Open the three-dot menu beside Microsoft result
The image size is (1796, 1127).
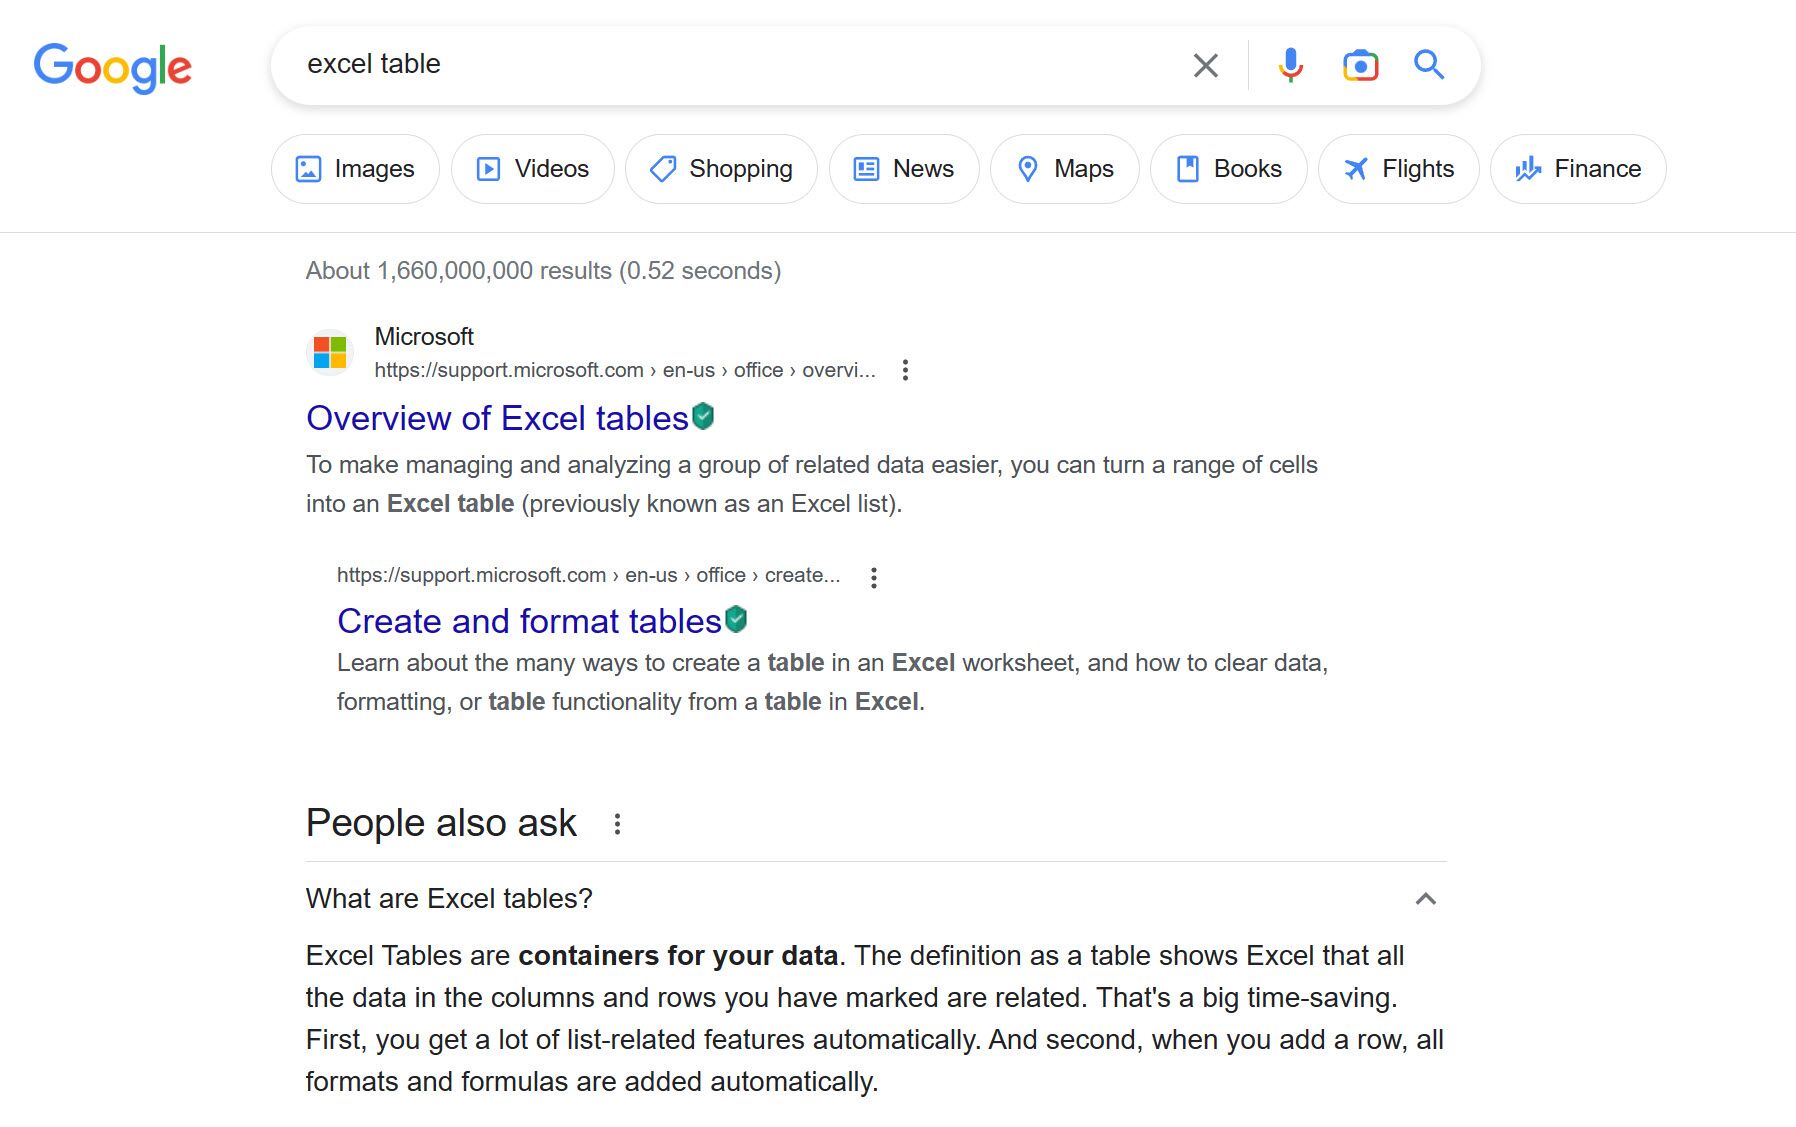coord(905,369)
